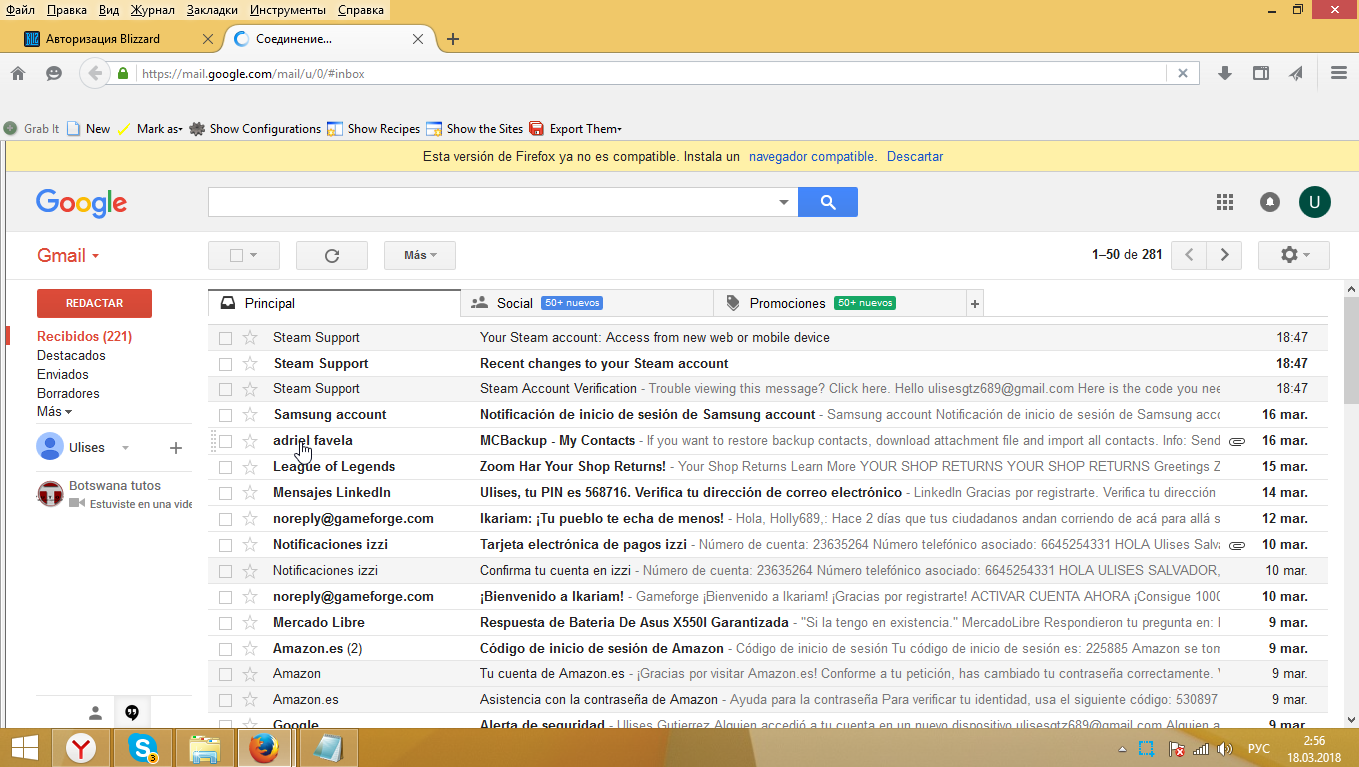The height and width of the screenshot is (767, 1359).
Task: Dismiss banner with Descartar link
Action: pyautogui.click(x=915, y=157)
